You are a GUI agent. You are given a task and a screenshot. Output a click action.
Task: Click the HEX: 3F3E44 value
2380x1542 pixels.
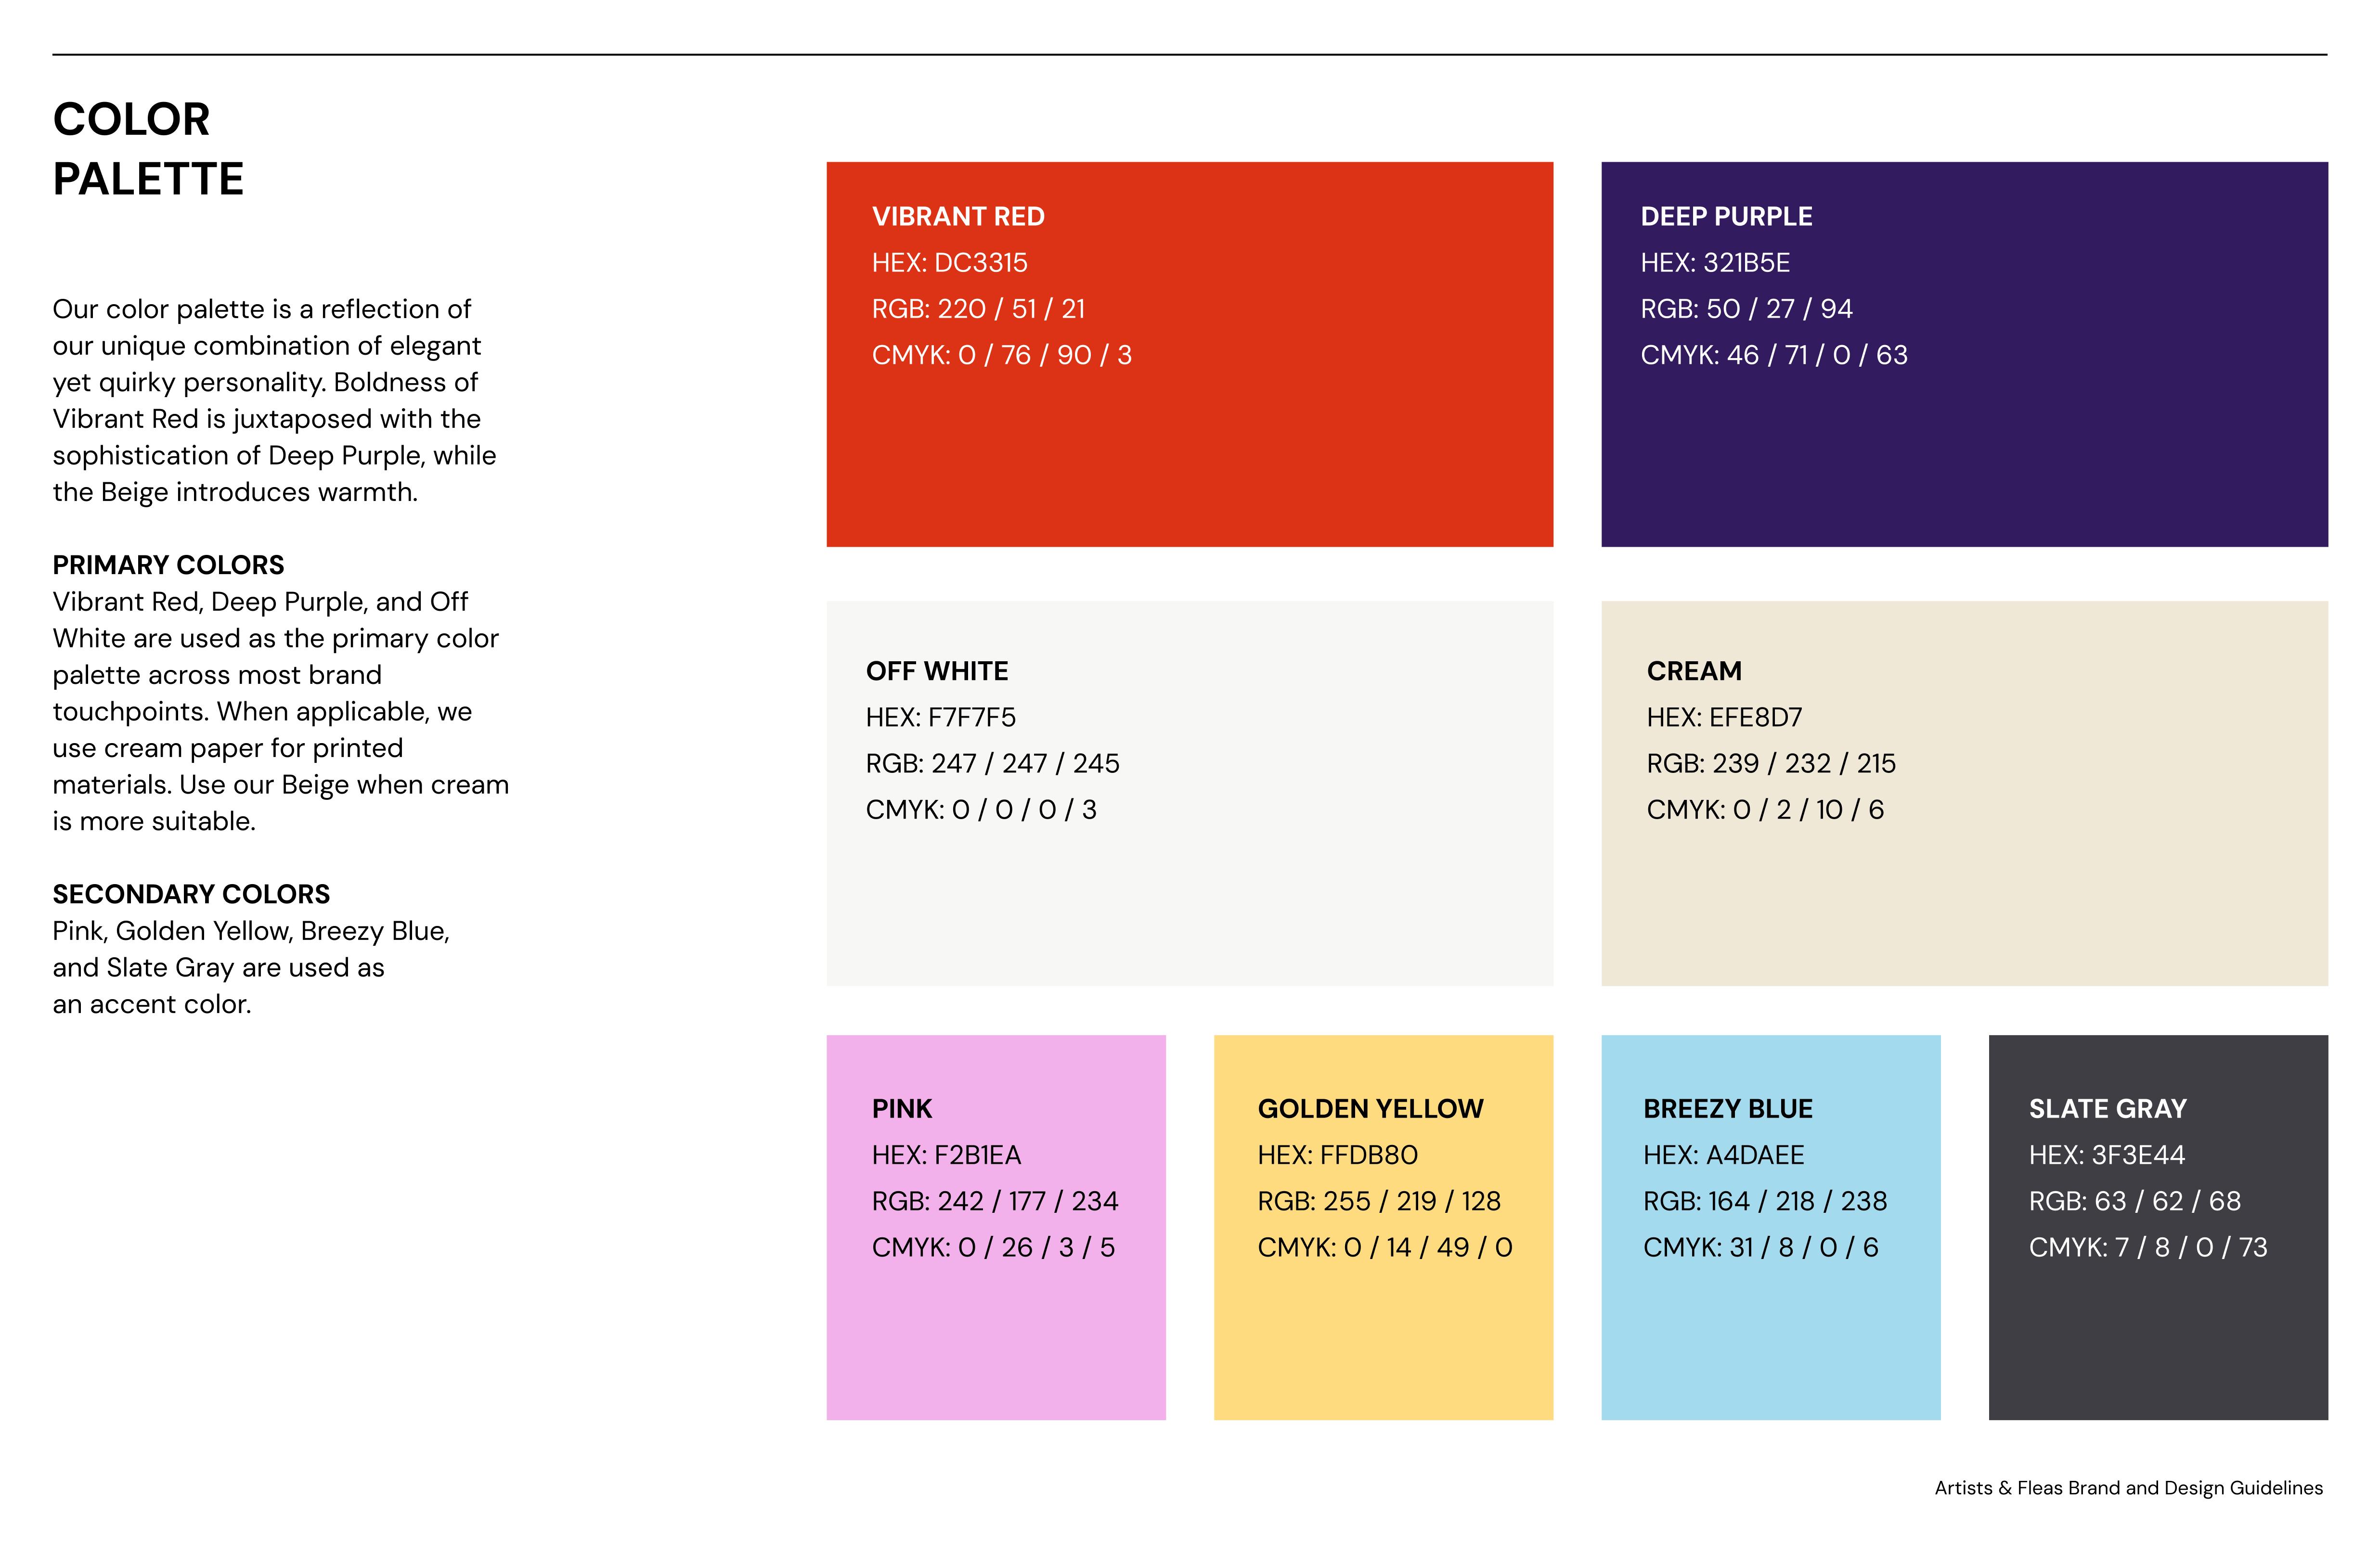(x=2106, y=1155)
